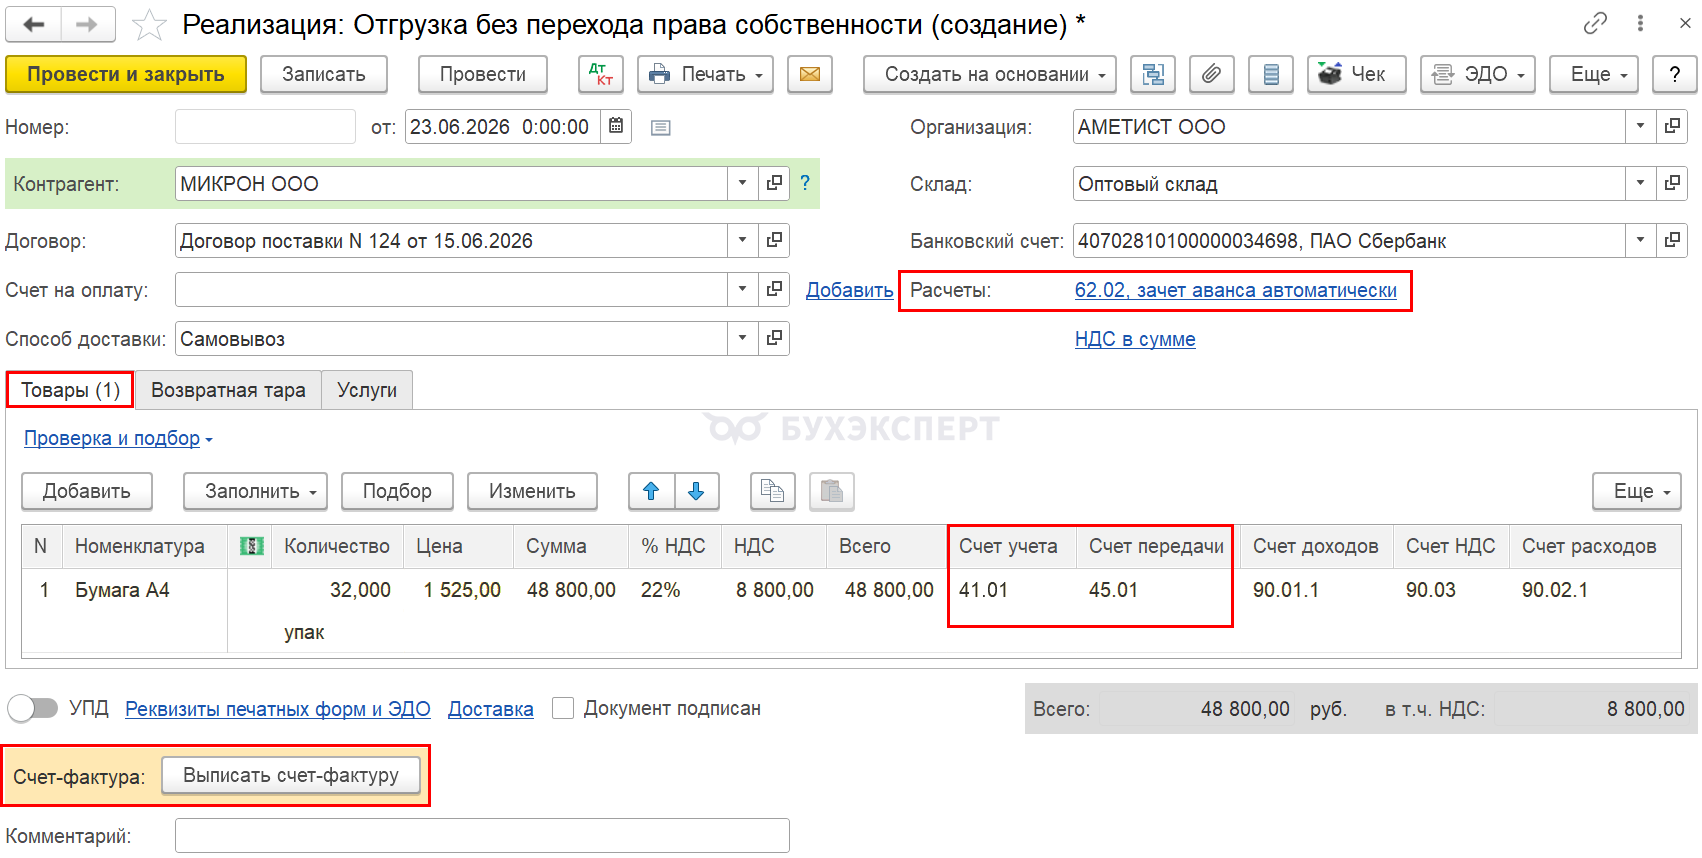1702x858 pixels.
Task: Open the help question mark button
Action: (1675, 74)
